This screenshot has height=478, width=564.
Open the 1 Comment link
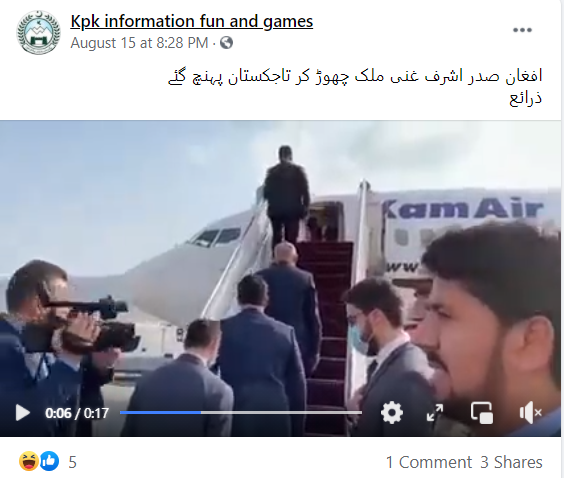tap(428, 462)
